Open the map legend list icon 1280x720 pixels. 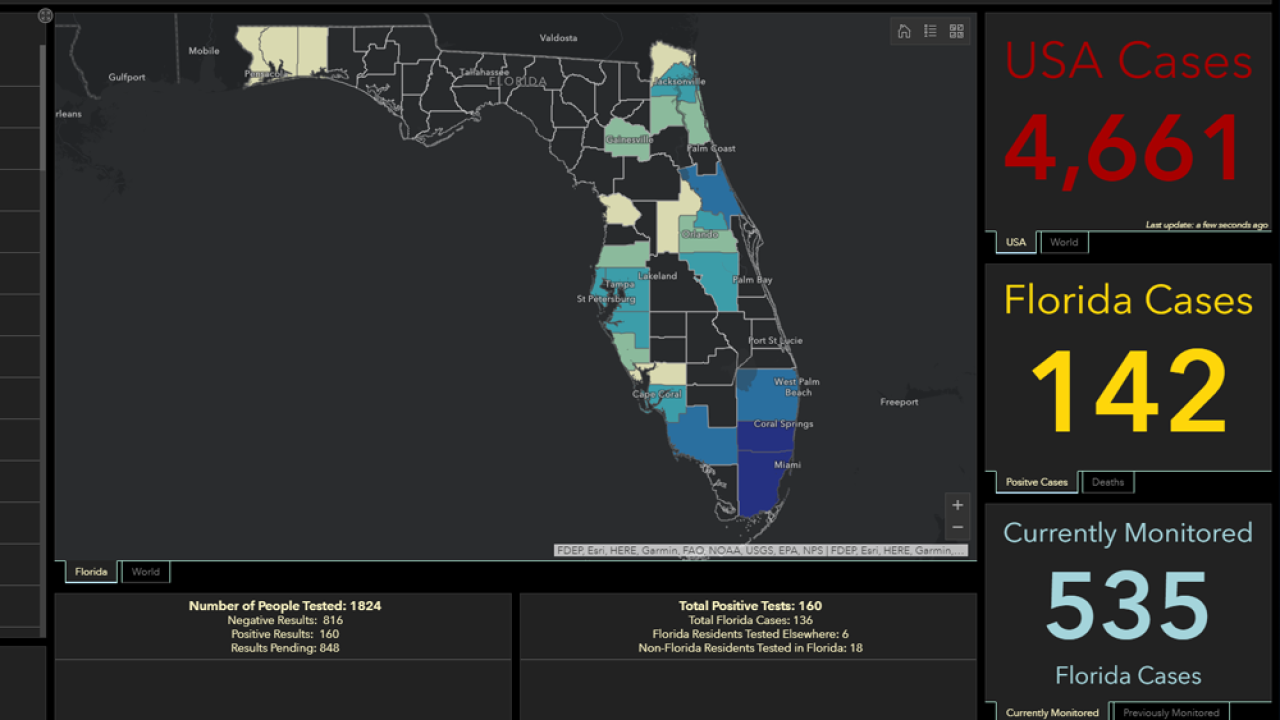[930, 31]
